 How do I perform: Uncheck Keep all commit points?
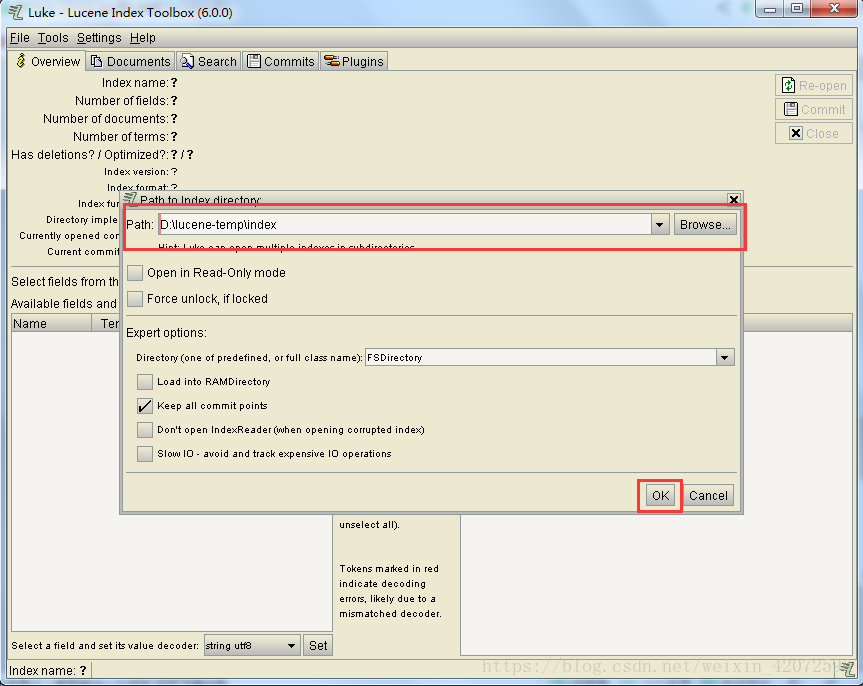[145, 406]
